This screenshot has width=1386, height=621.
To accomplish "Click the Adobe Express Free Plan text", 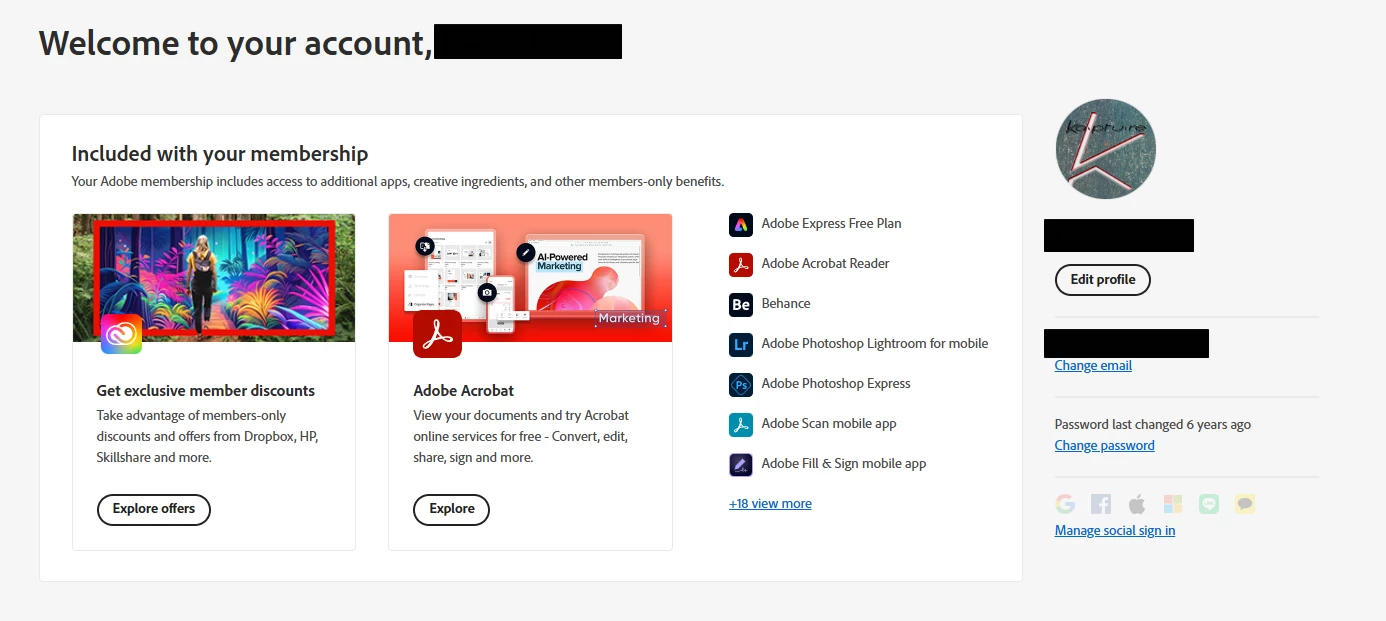I will coord(831,224).
